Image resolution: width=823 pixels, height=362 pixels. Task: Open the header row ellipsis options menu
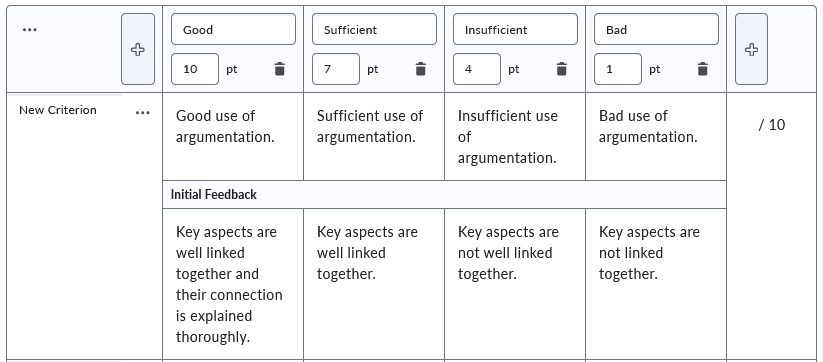click(30, 30)
